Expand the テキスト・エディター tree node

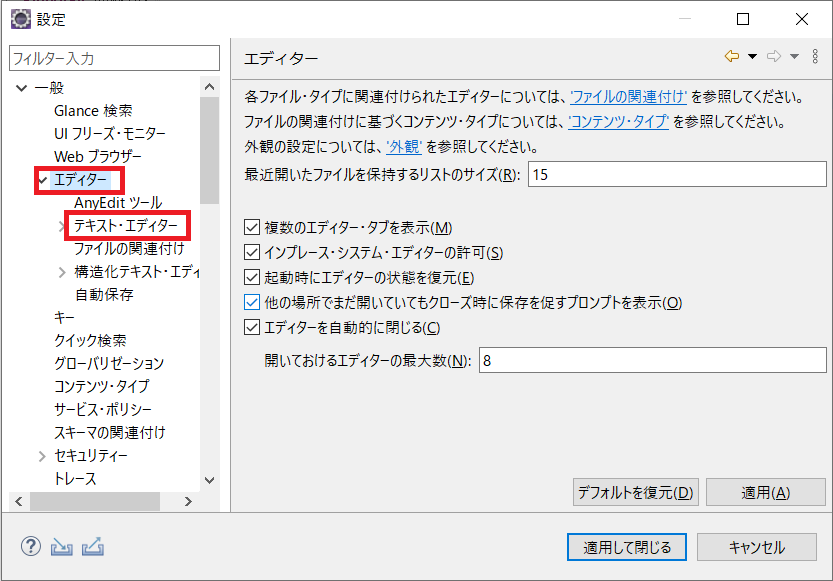click(x=62, y=226)
